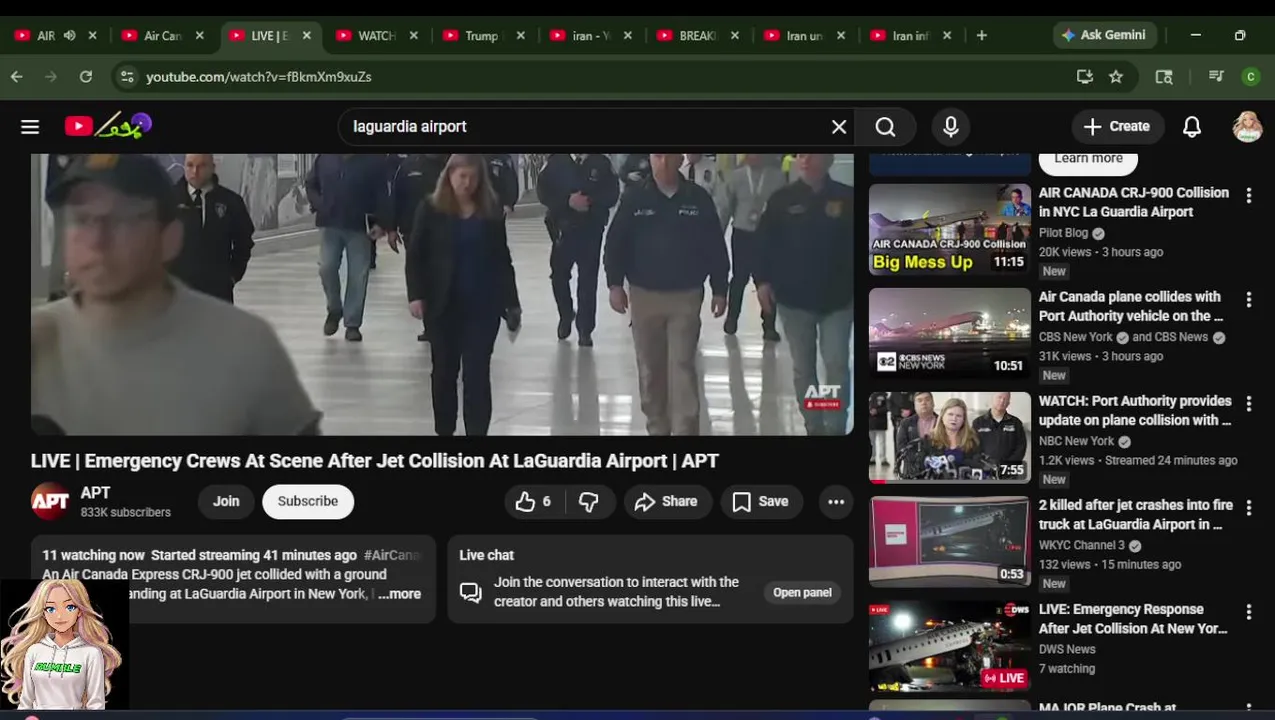Go to YouTube home via logo
Viewport: 1275px width, 720px height.
[108, 126]
